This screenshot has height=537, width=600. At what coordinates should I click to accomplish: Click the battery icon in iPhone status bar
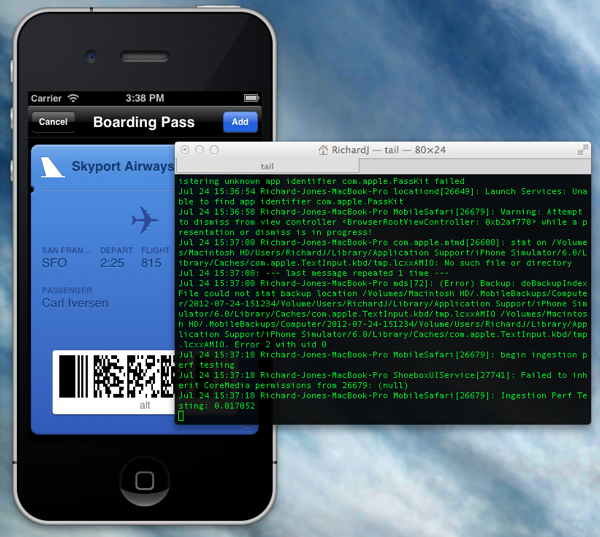251,98
